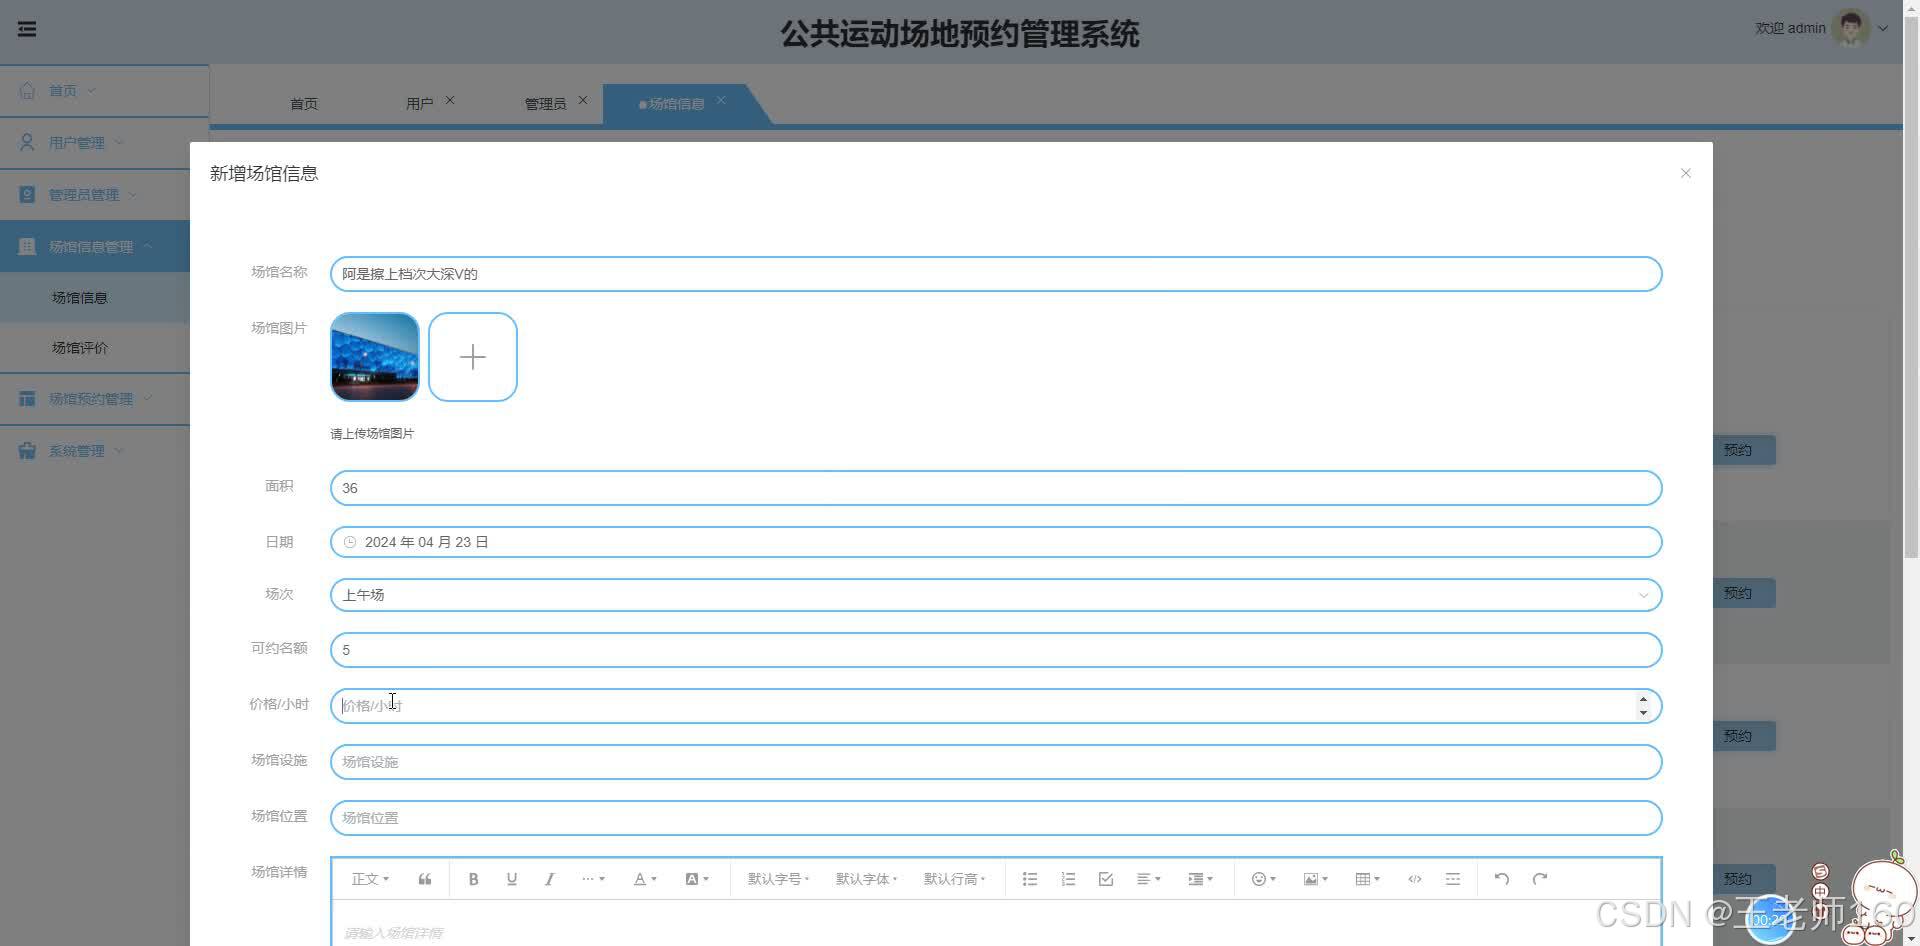Switch to the 用户 tab

click(419, 104)
